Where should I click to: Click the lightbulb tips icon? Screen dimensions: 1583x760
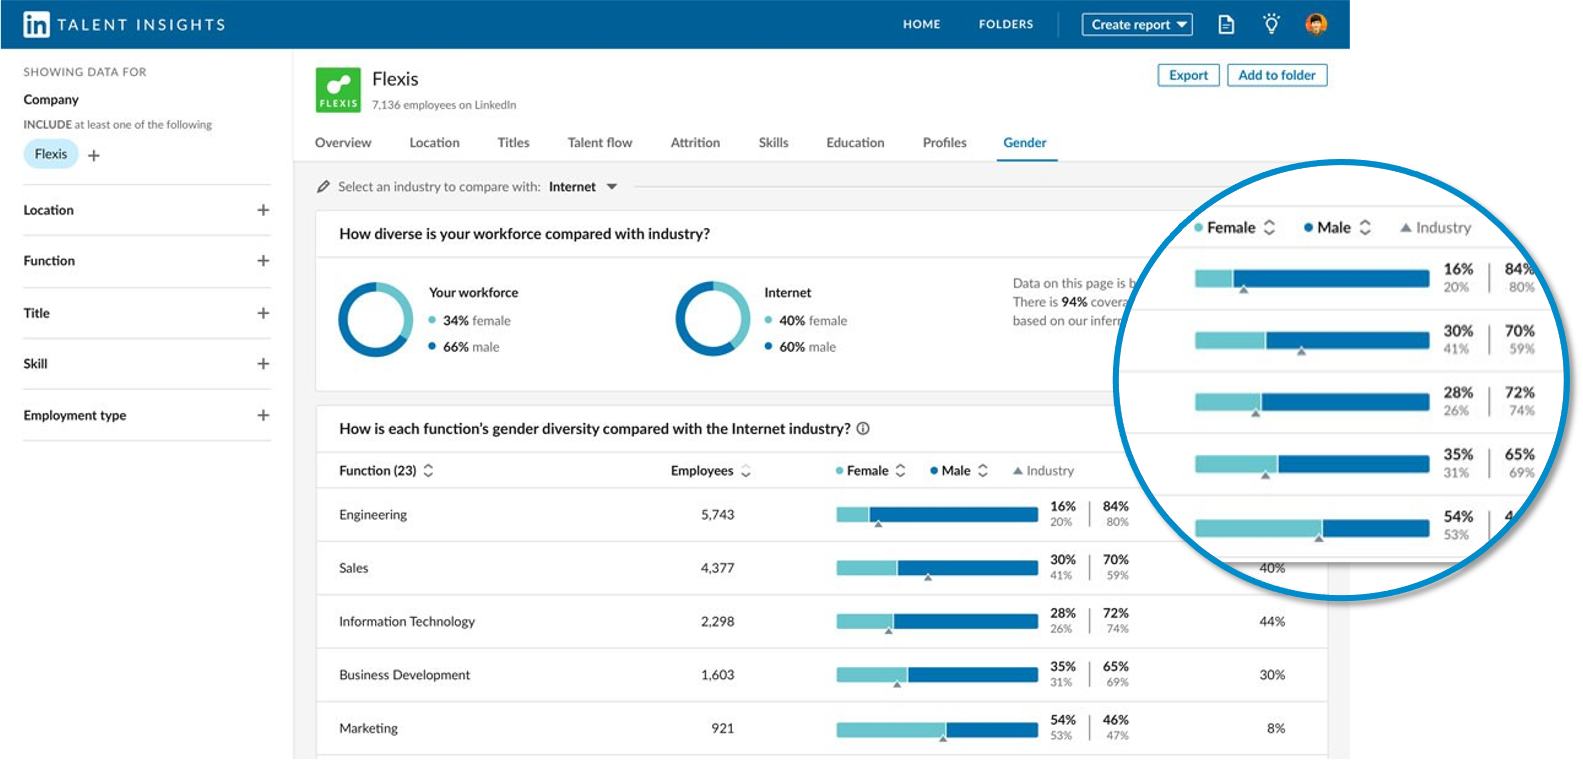pyautogui.click(x=1271, y=24)
